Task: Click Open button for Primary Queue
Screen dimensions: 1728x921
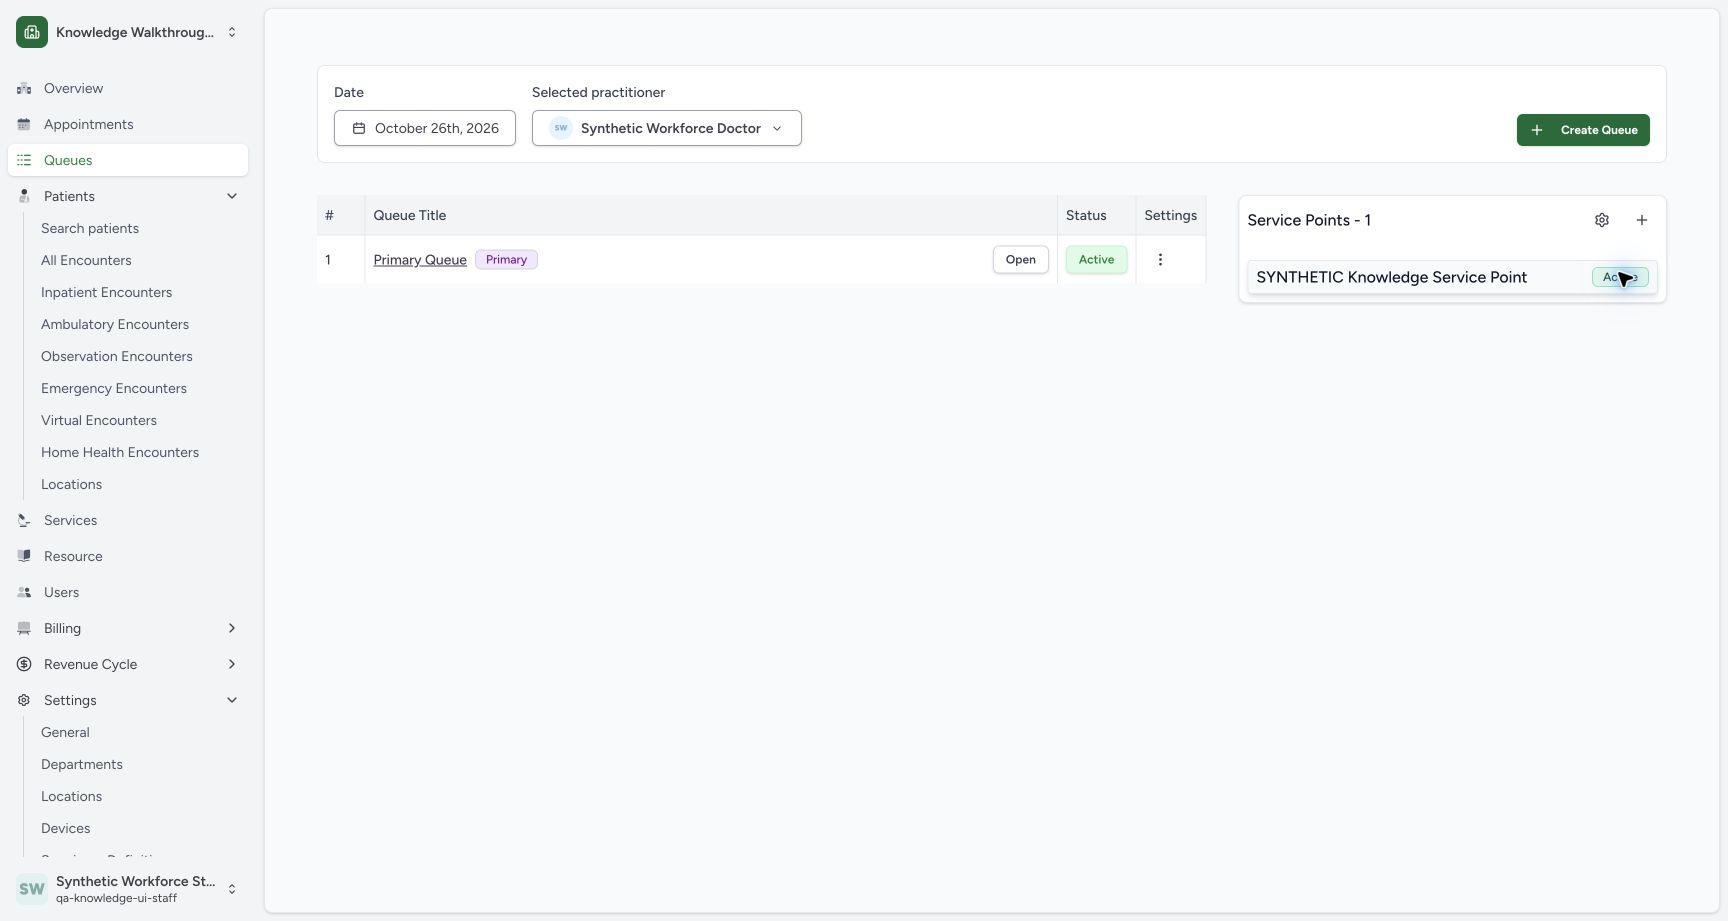Action: [x=1021, y=260]
